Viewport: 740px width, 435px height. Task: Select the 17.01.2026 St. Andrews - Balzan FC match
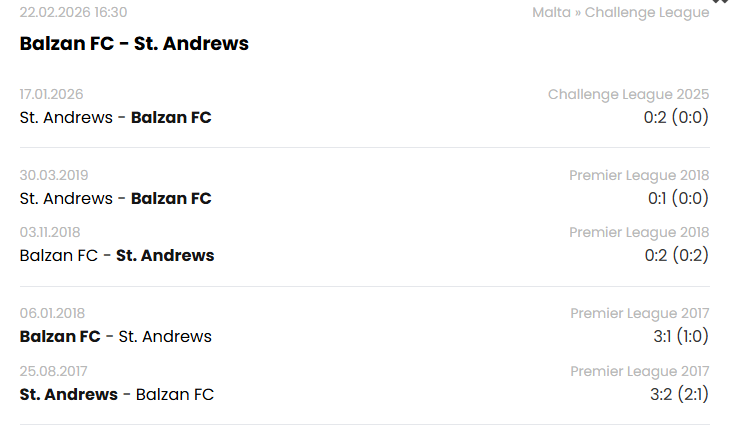tap(115, 117)
